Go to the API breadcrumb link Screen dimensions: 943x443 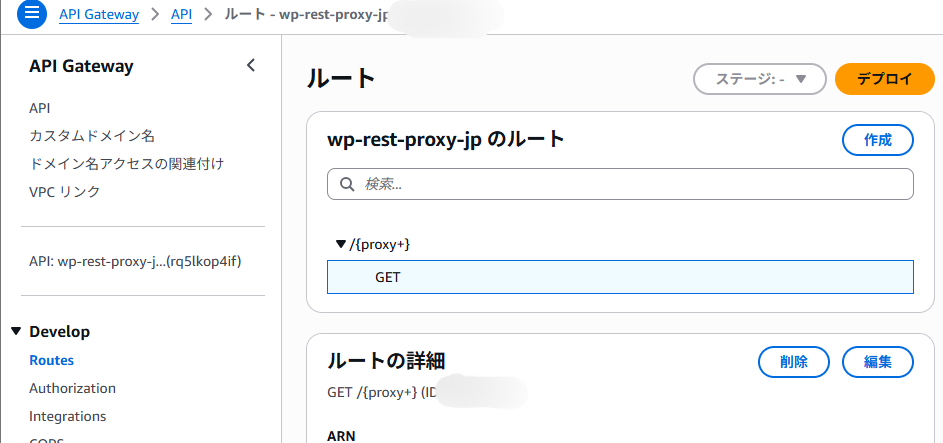click(x=181, y=15)
